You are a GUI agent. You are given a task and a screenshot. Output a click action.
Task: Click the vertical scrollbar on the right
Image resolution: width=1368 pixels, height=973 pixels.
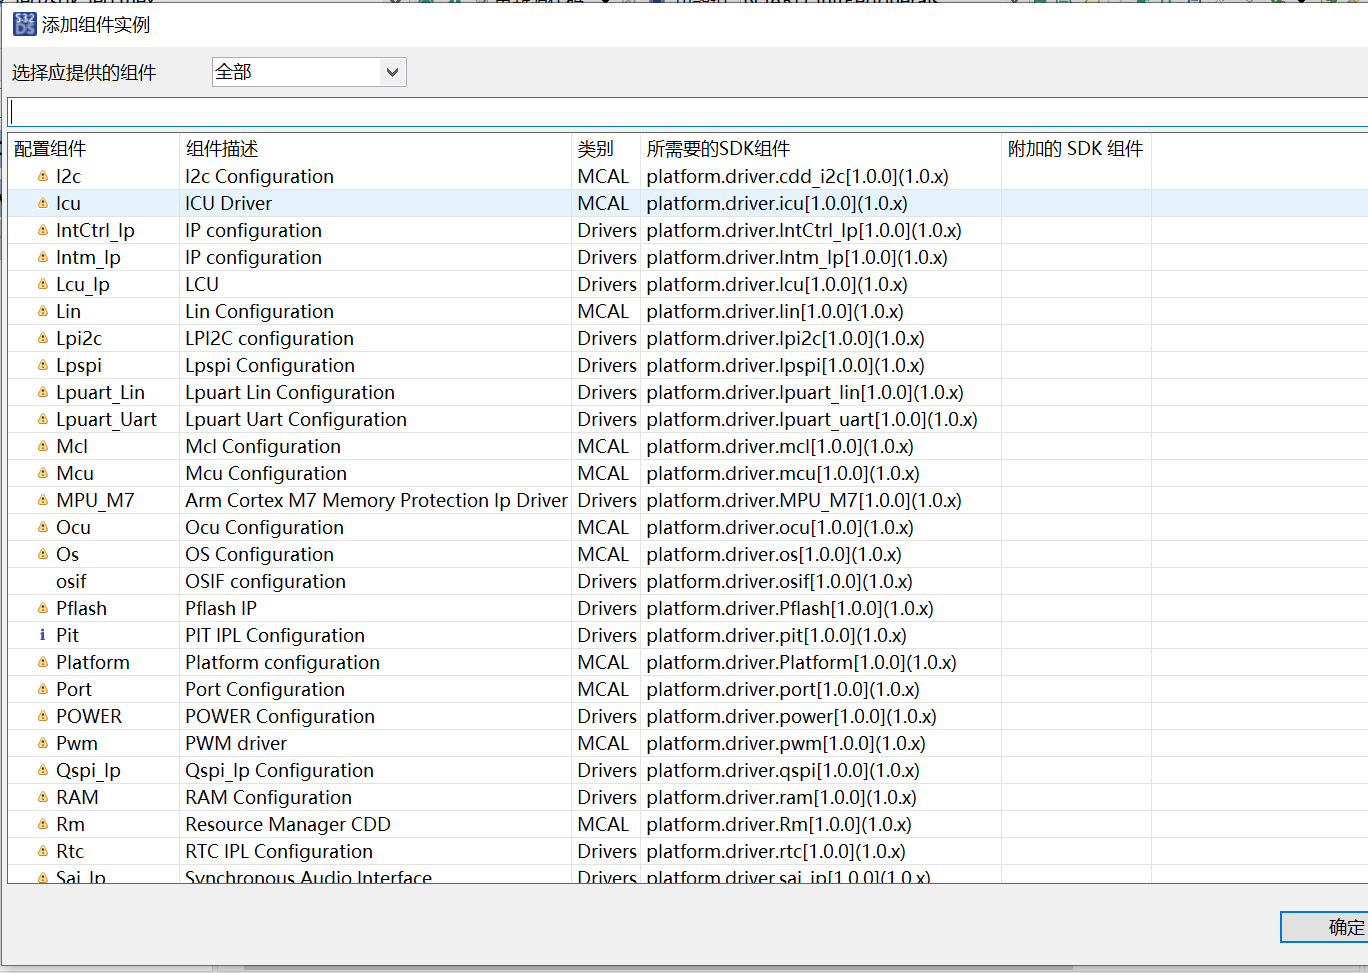pos(1362,400)
